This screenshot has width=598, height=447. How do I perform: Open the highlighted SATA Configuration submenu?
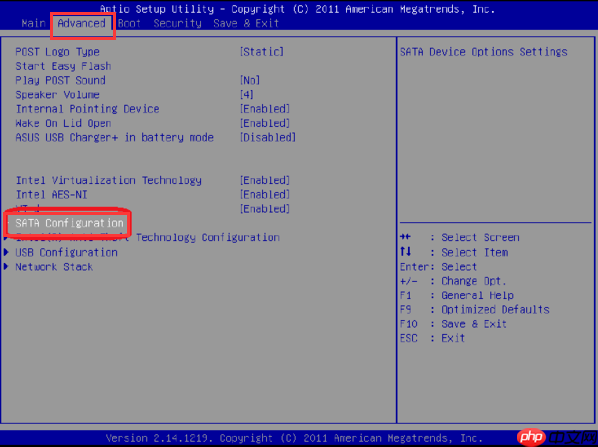point(69,223)
